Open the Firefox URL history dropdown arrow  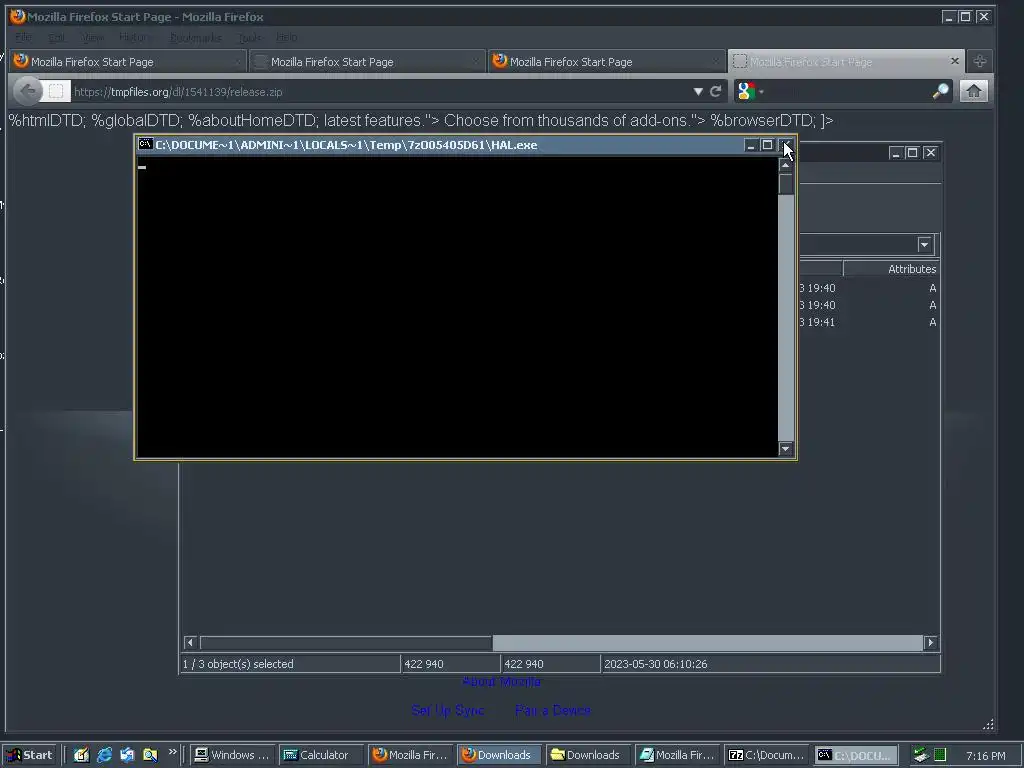coord(698,91)
